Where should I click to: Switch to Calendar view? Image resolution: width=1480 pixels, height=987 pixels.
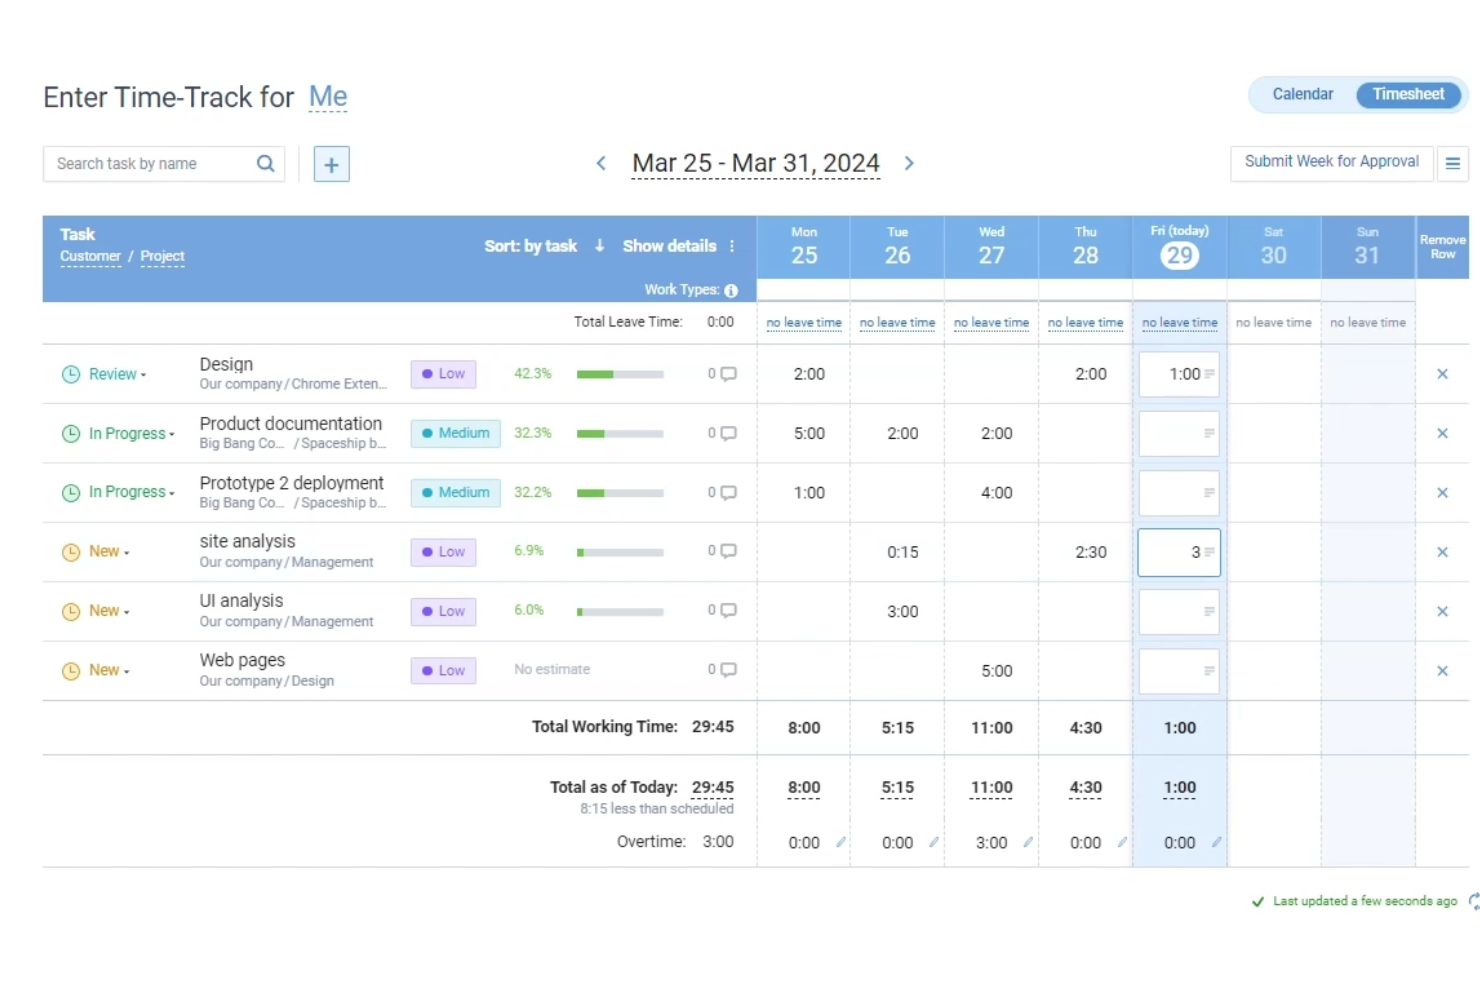1302,94
